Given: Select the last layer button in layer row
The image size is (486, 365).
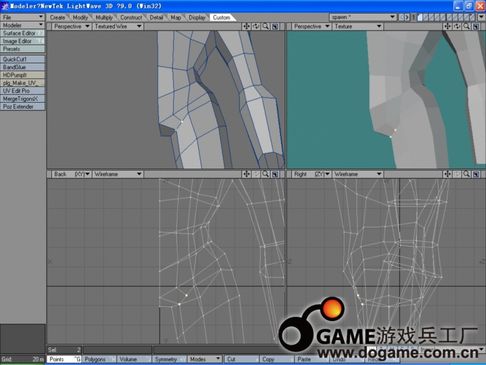Looking at the screenshot, I should (x=472, y=17).
